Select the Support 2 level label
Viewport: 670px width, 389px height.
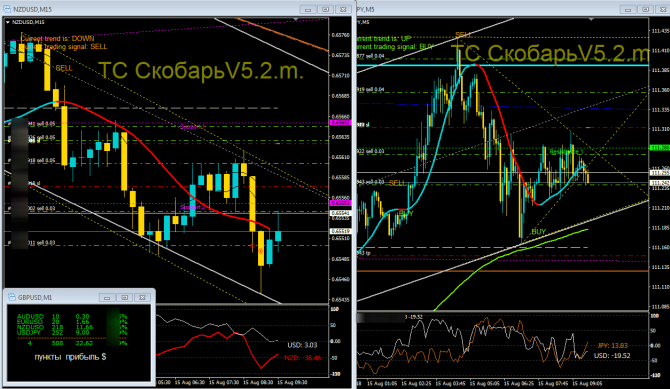tap(192, 207)
